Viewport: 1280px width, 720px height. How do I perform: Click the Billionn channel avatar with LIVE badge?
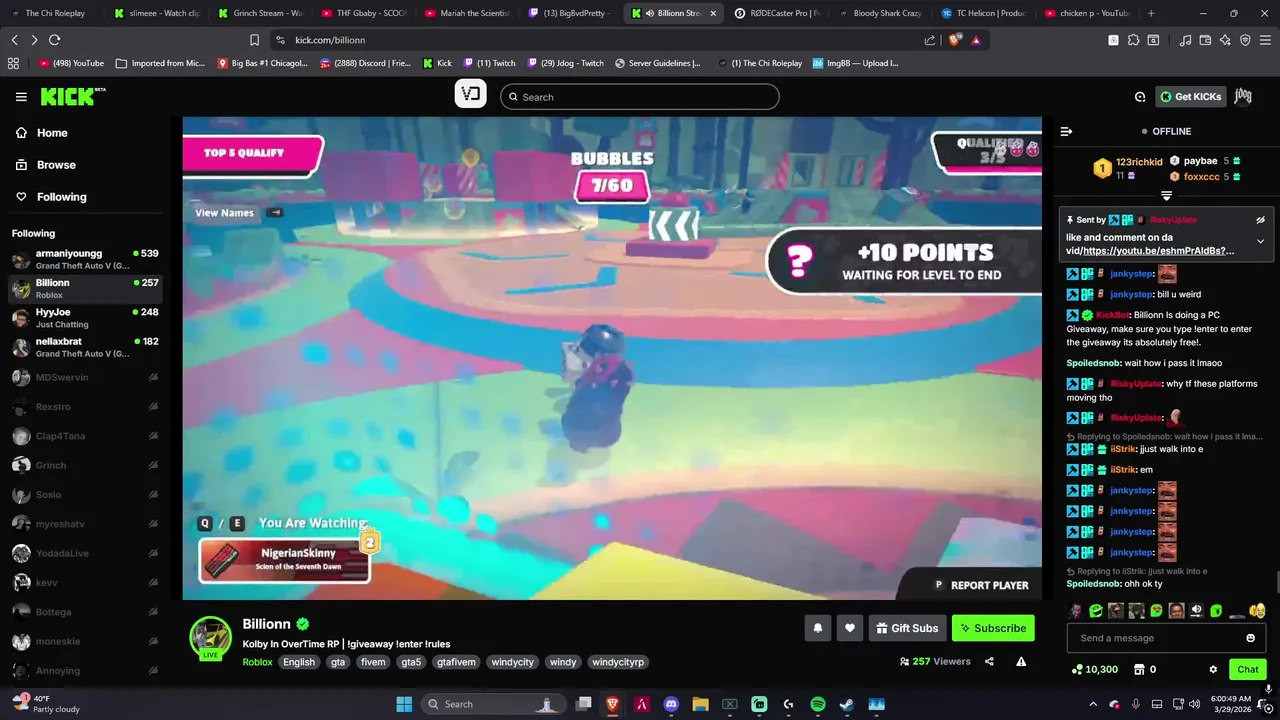(x=211, y=637)
